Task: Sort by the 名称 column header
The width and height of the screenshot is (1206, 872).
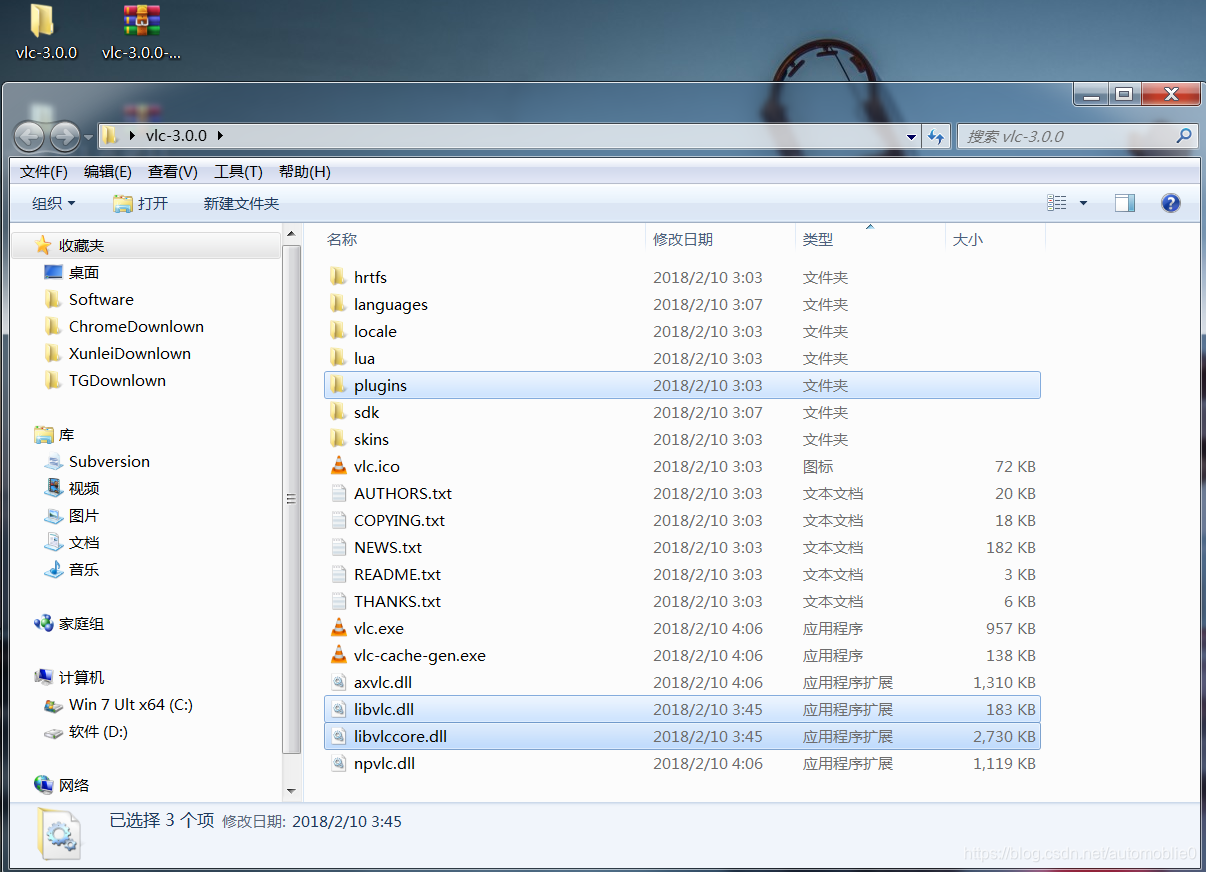Action: tap(342, 239)
